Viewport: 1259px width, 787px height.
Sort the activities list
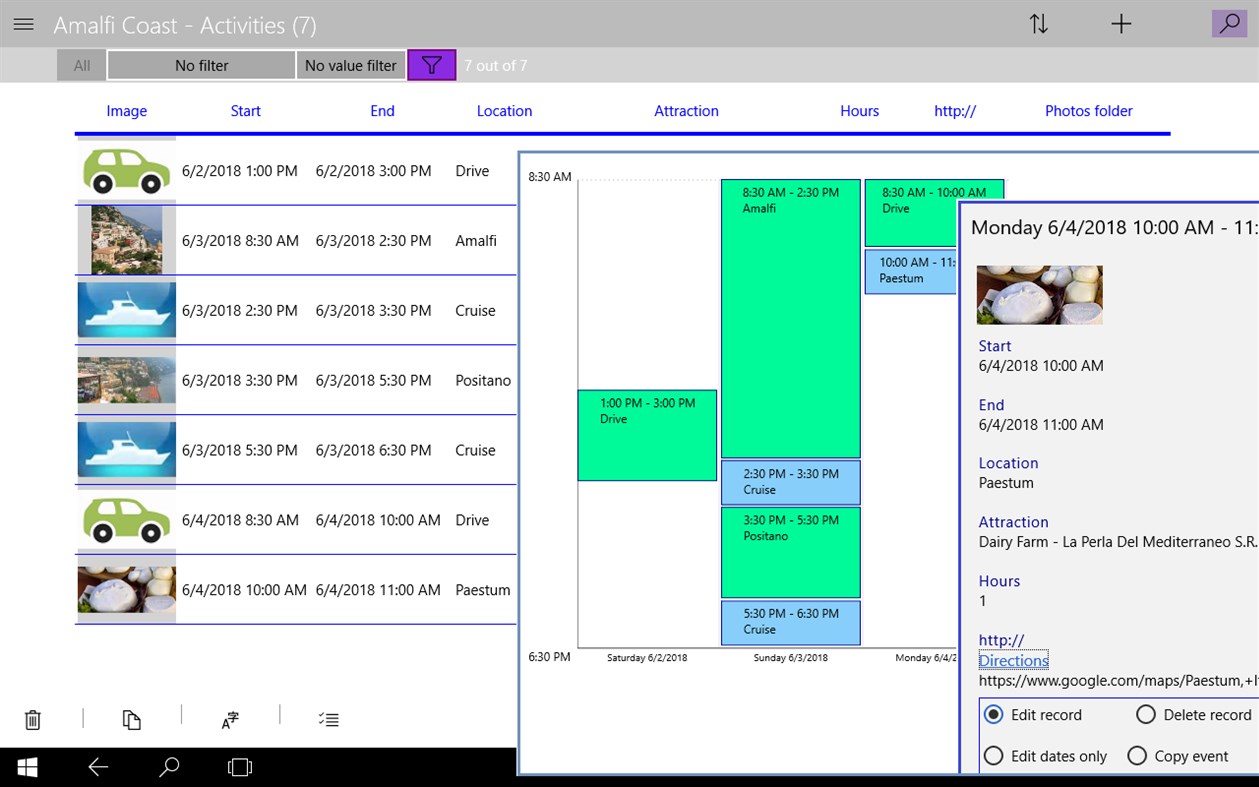1039,24
